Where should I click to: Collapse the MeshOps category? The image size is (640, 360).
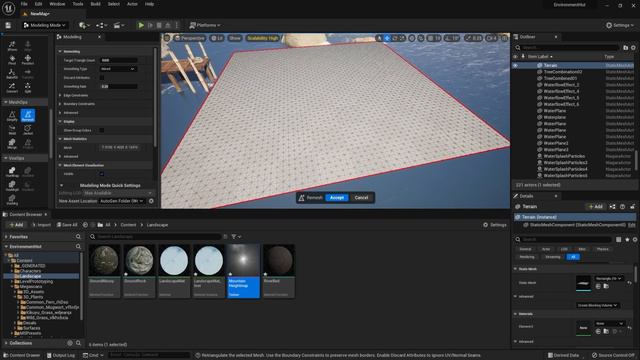pos(6,102)
